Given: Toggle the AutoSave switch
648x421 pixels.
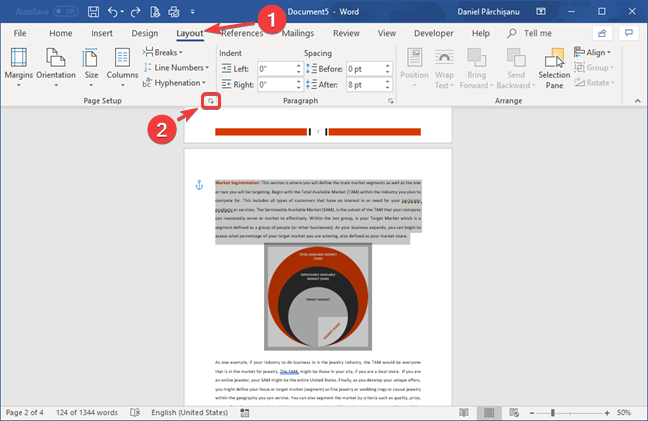Looking at the screenshot, I should coord(66,12).
